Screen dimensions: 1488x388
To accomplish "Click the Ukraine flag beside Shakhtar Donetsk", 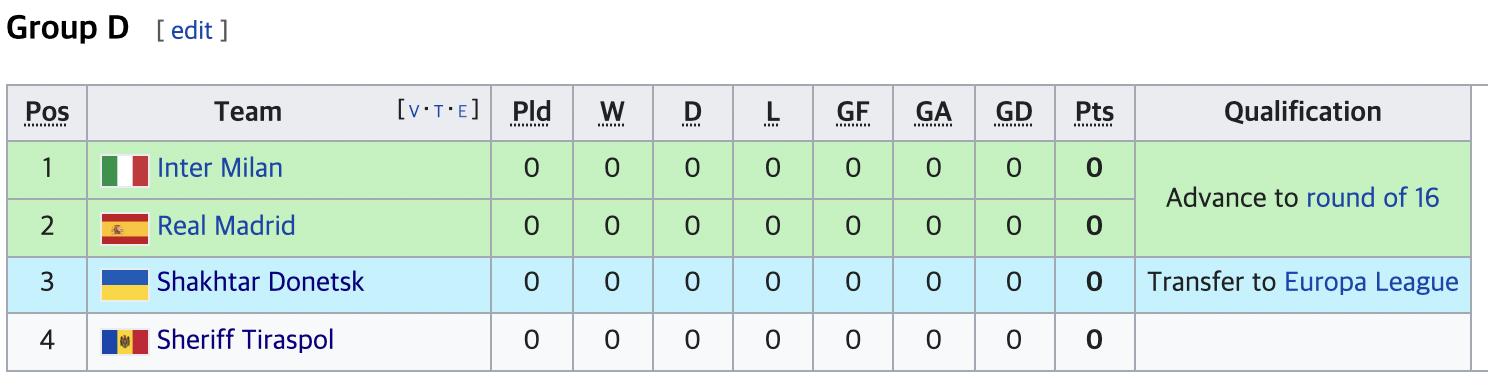I will coord(125,284).
